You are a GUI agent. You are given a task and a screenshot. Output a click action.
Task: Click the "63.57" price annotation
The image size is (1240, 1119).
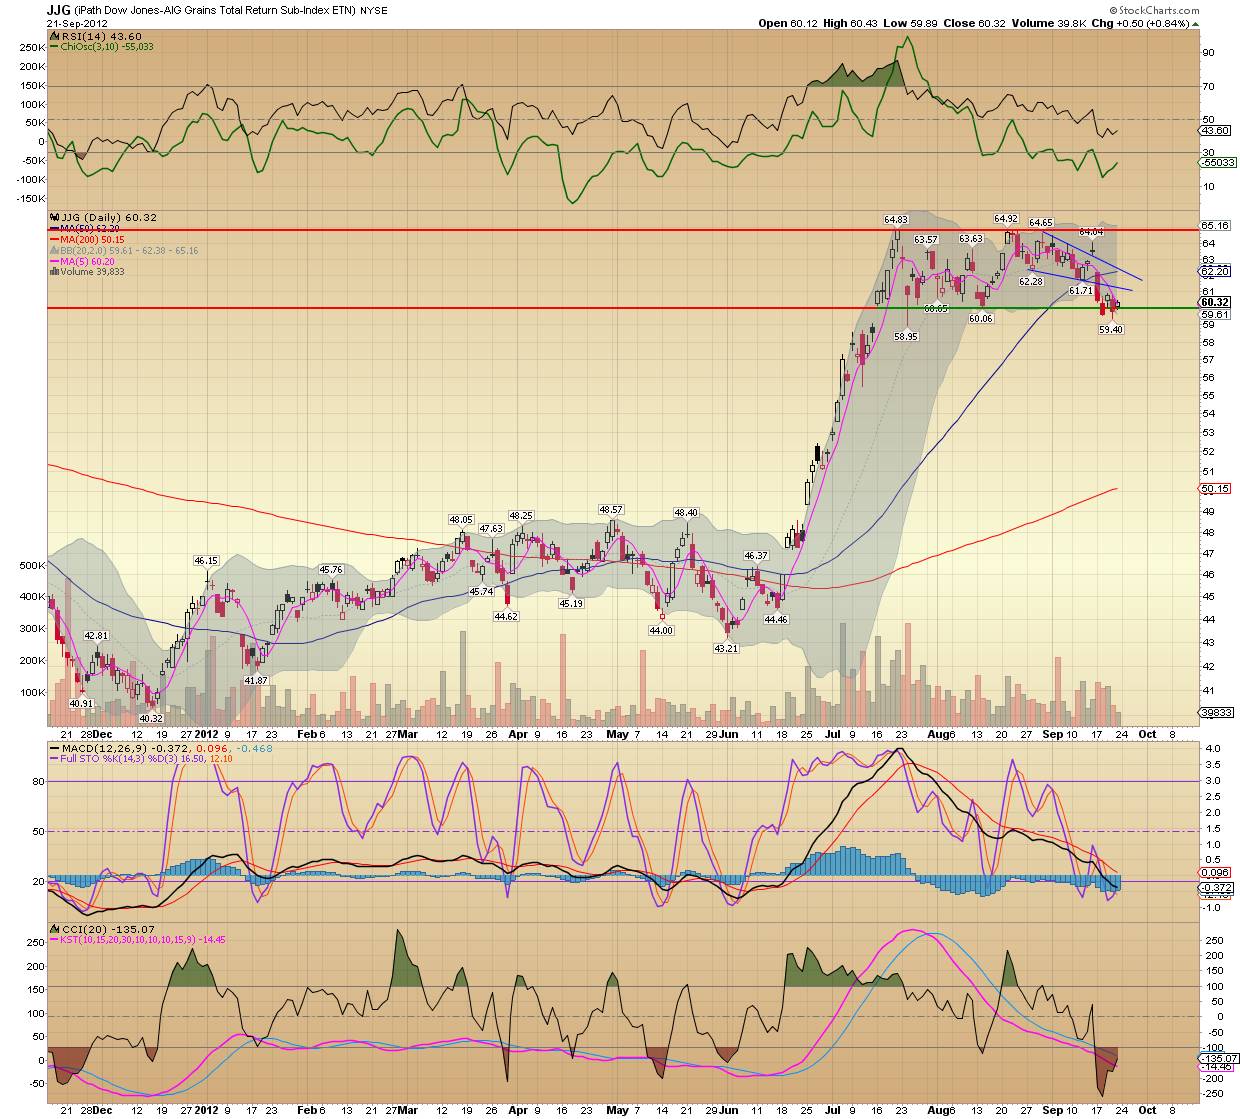926,240
